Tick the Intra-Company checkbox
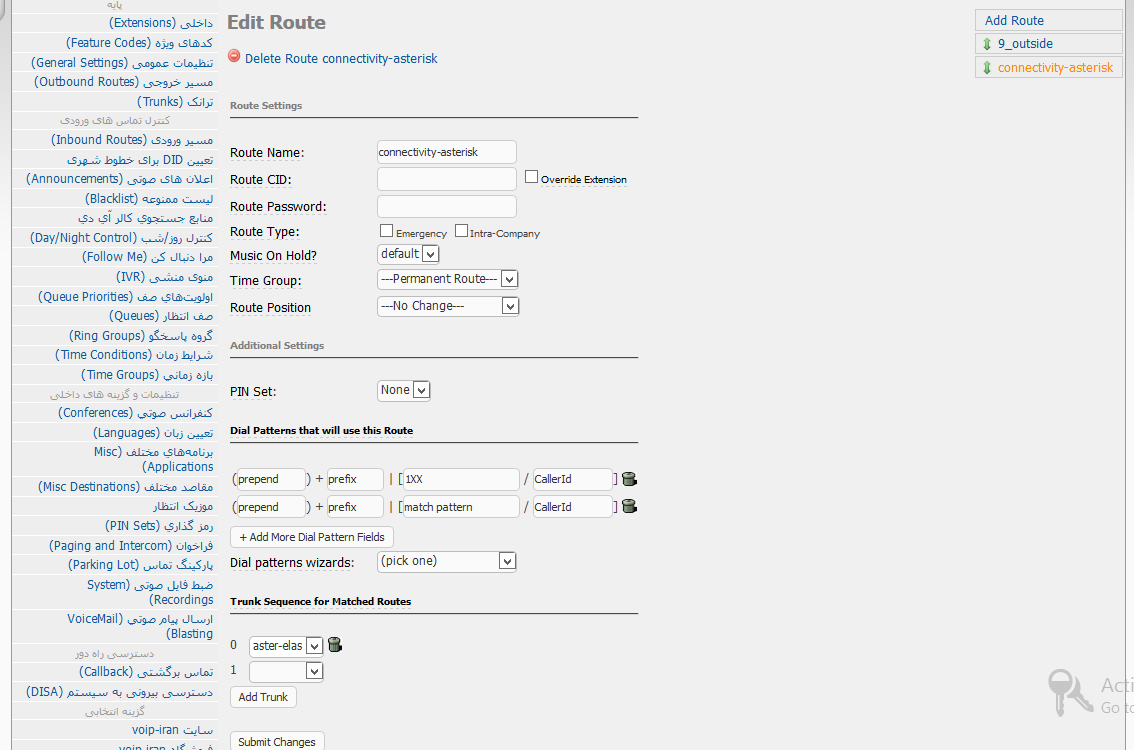This screenshot has width=1134, height=750. click(x=461, y=231)
